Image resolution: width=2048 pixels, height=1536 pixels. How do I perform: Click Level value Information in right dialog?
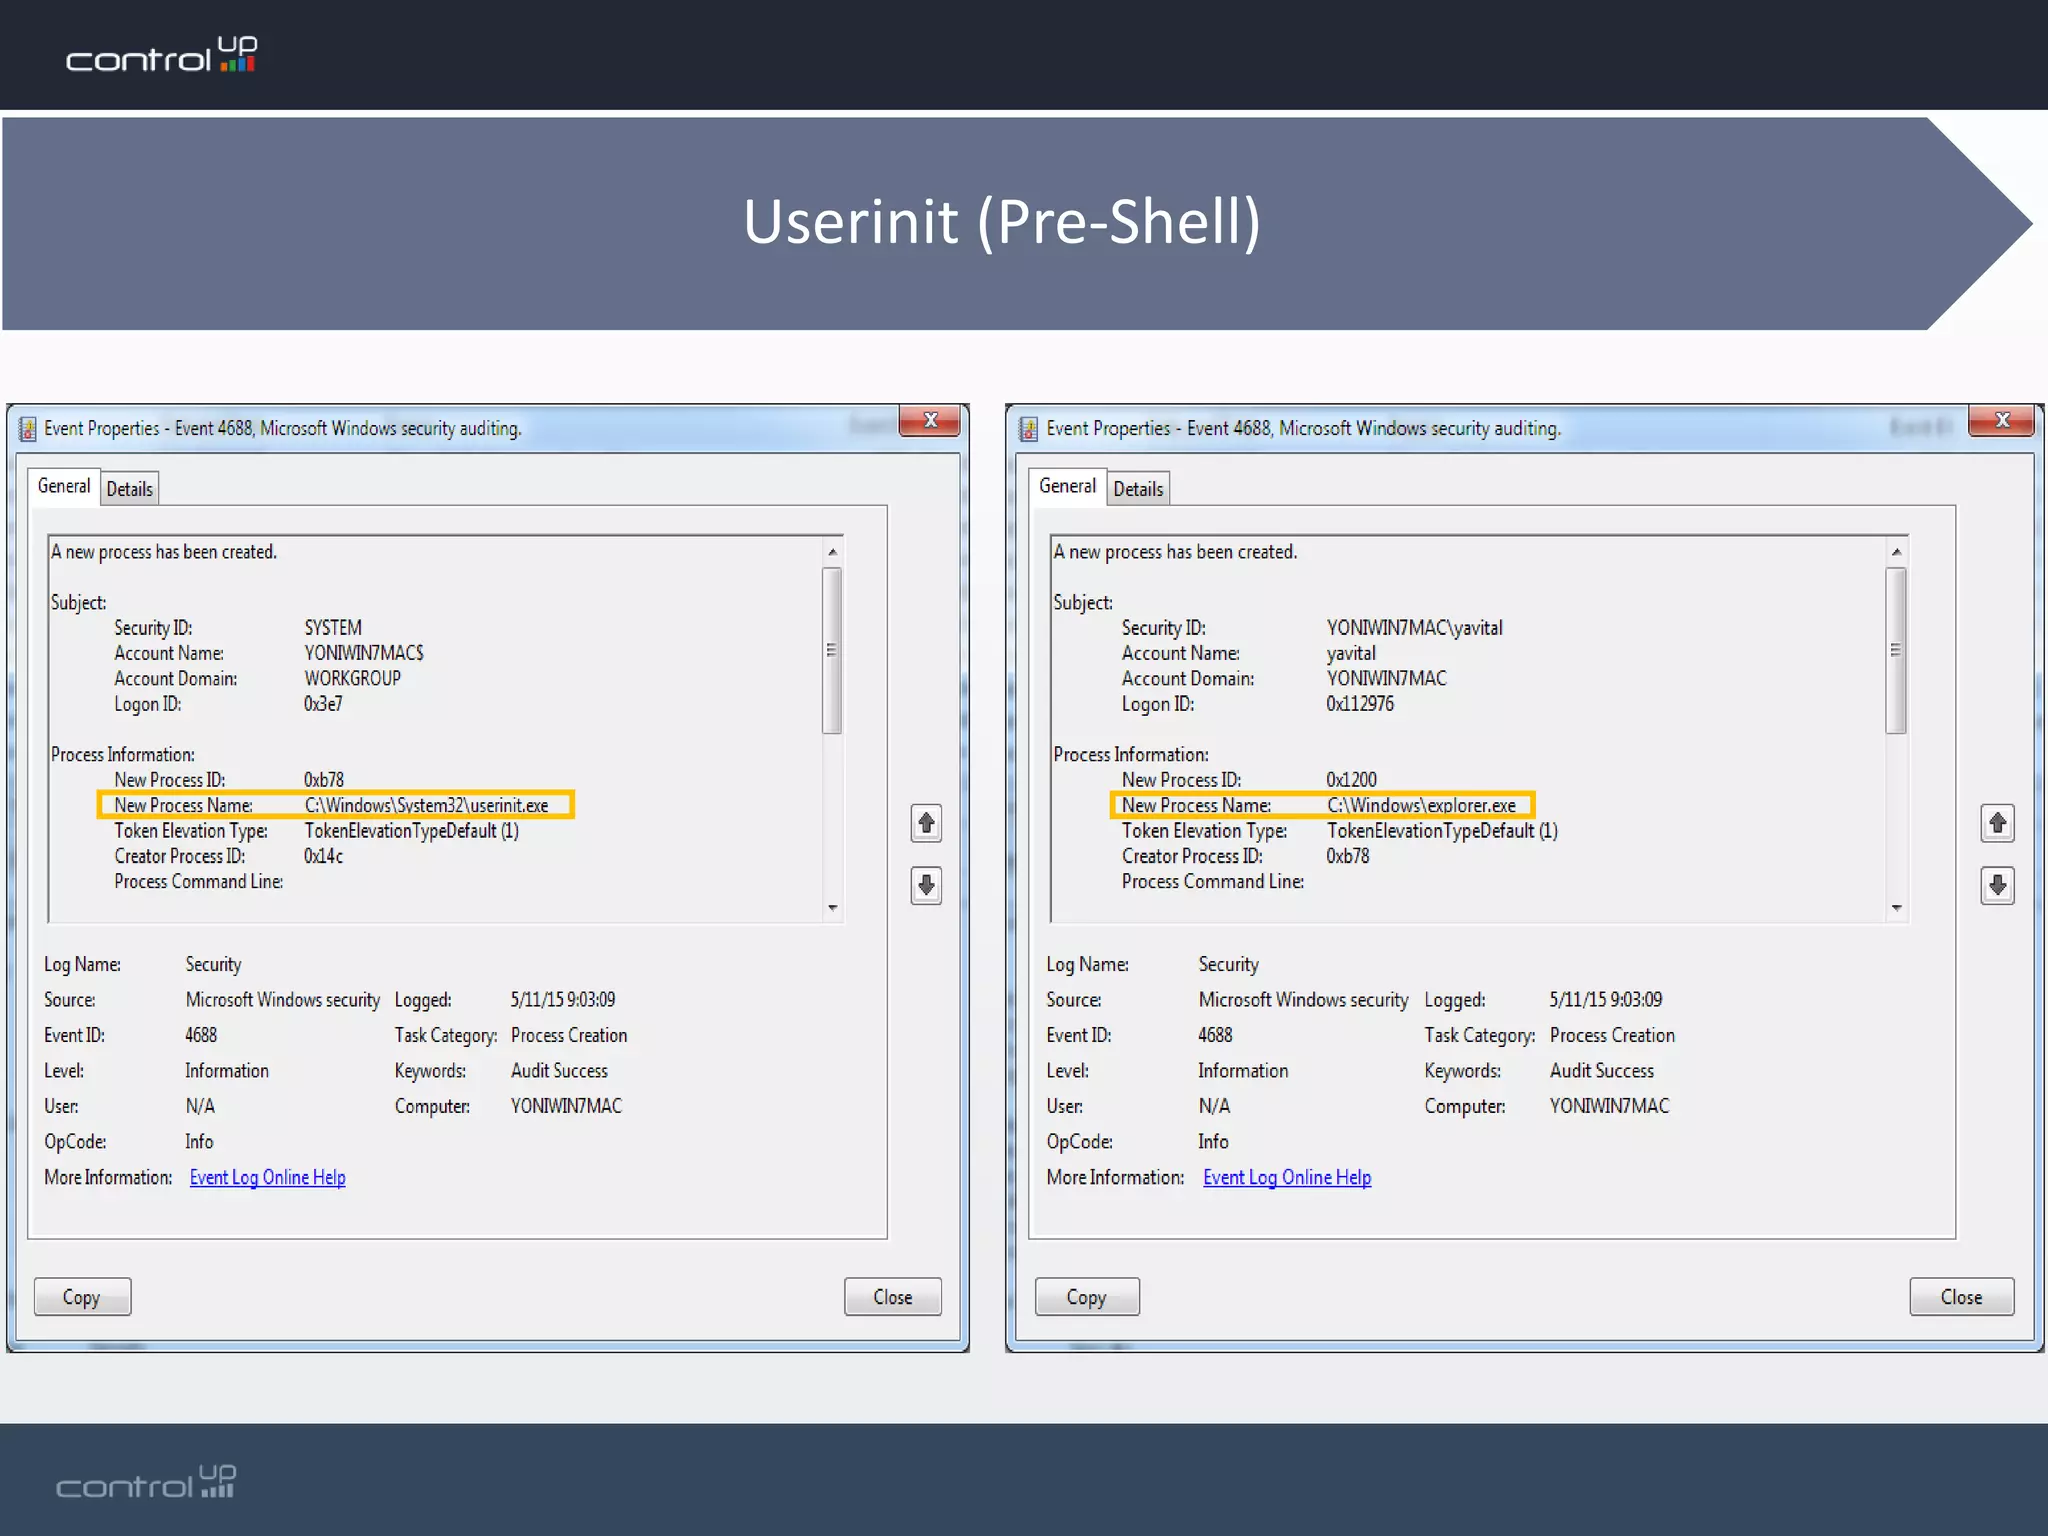pos(1243,1071)
